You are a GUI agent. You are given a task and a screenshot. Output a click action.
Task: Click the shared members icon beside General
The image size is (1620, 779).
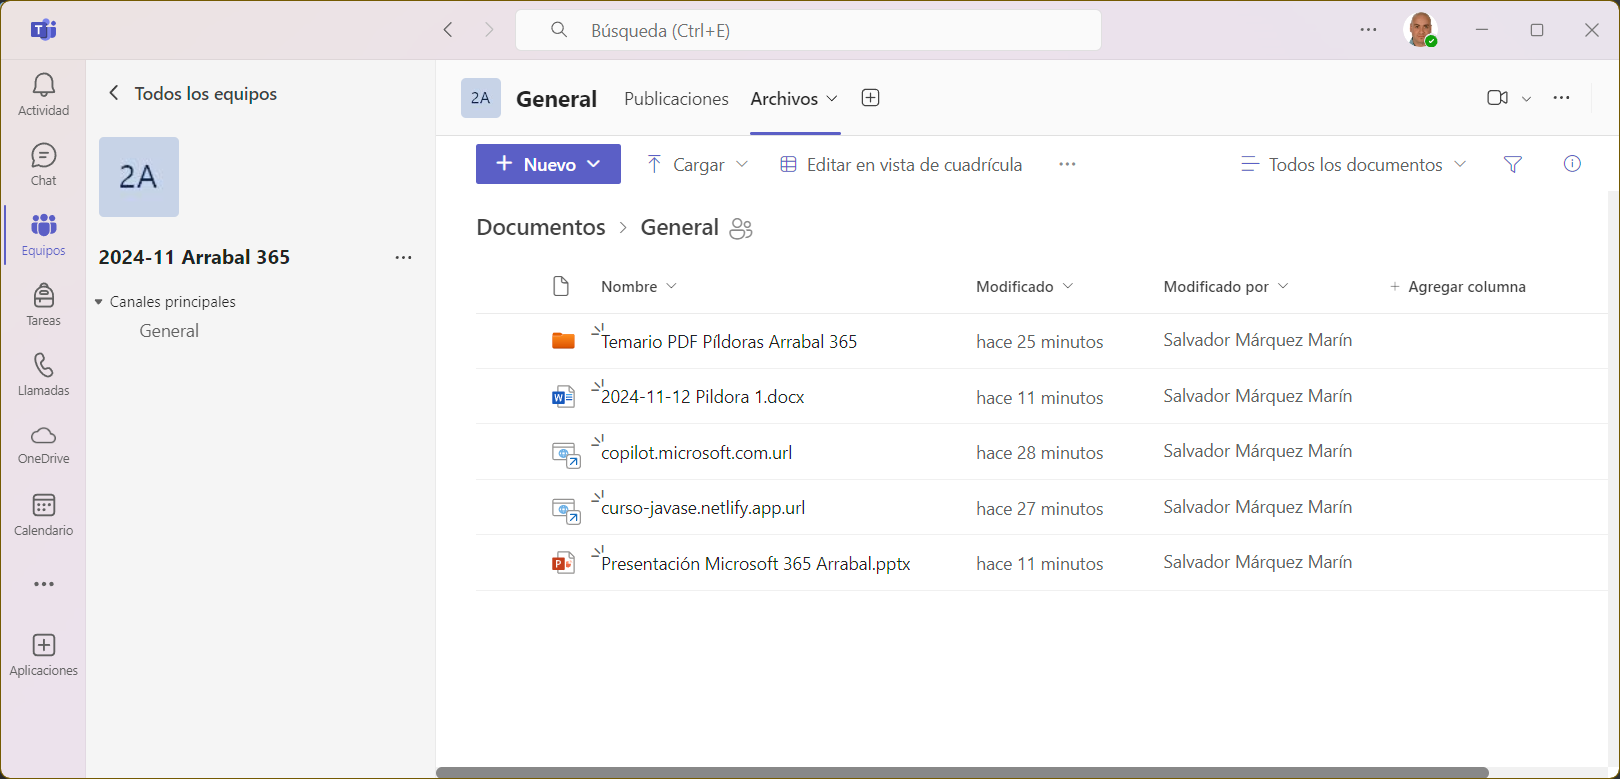tap(741, 228)
